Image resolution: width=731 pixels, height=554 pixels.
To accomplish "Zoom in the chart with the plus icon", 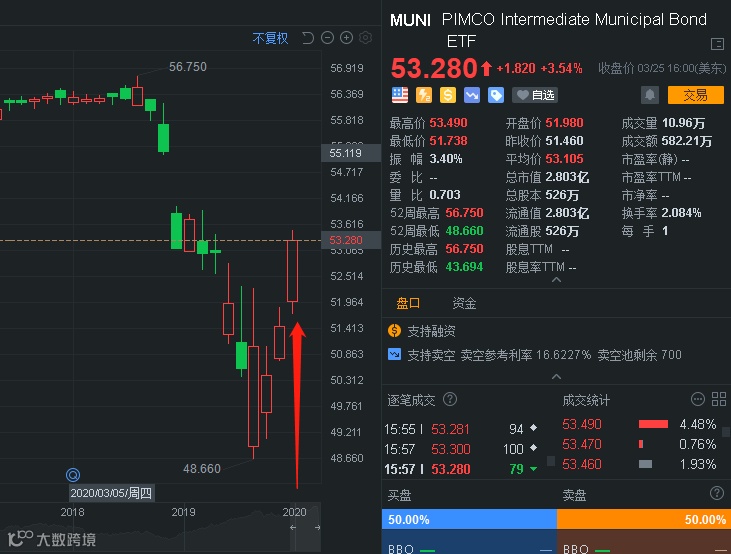I will coord(346,38).
